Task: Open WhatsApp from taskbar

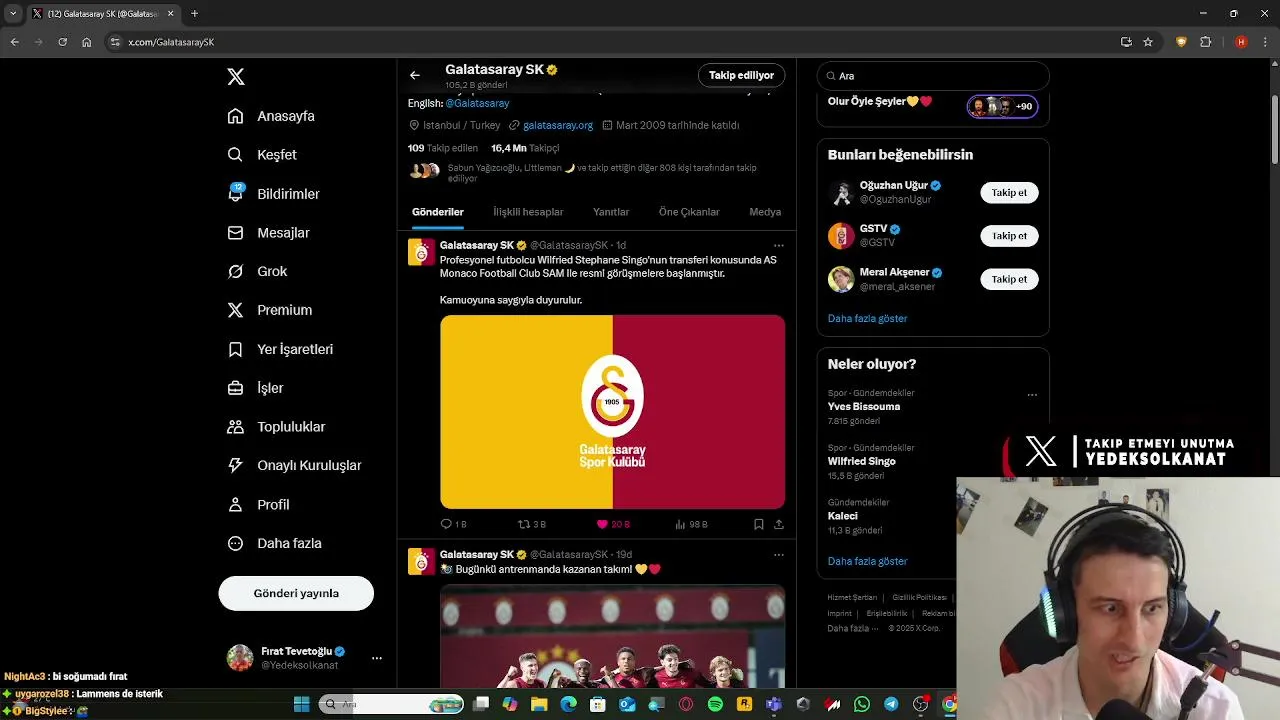Action: click(x=862, y=704)
